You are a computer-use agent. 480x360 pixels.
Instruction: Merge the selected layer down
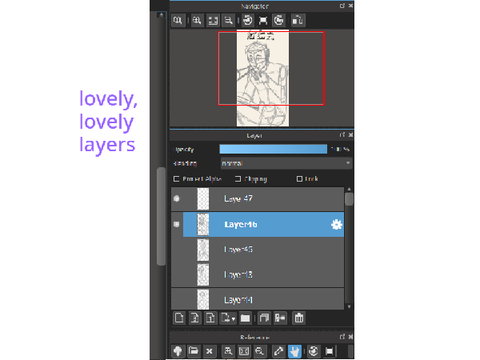tap(280, 318)
